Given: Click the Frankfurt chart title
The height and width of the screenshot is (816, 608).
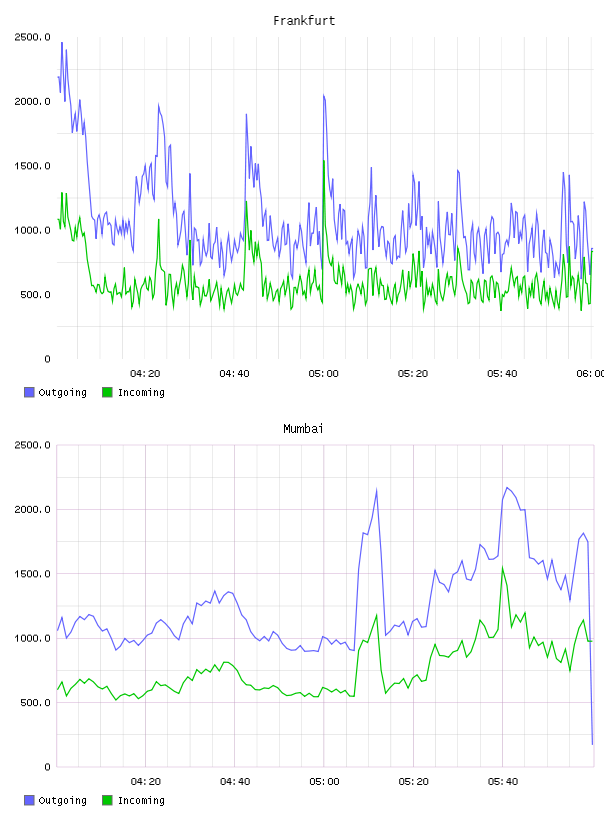Looking at the screenshot, I should 304,21.
